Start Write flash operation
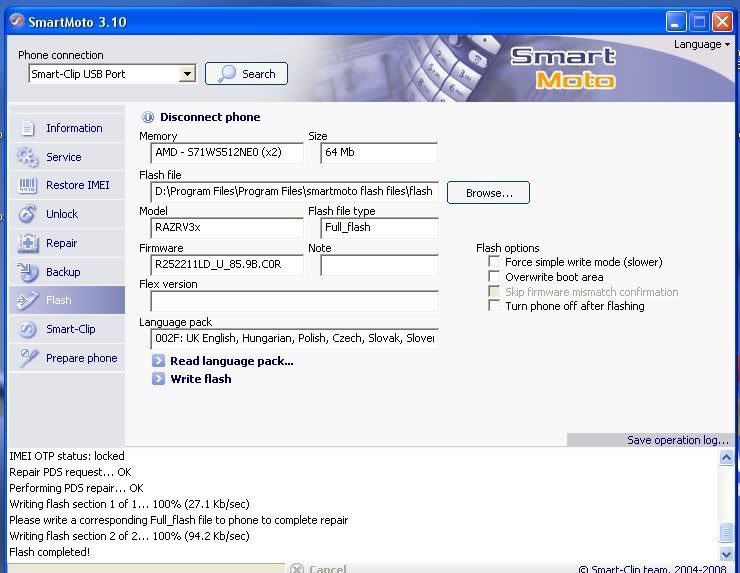Image resolution: width=740 pixels, height=573 pixels. 201,379
